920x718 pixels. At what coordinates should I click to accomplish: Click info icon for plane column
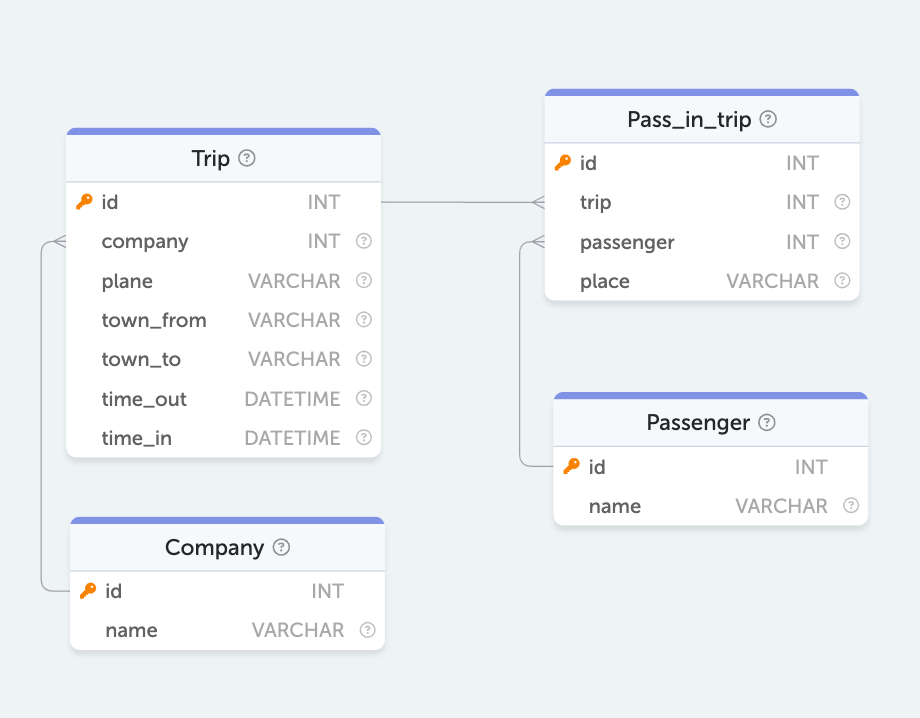[x=364, y=281]
